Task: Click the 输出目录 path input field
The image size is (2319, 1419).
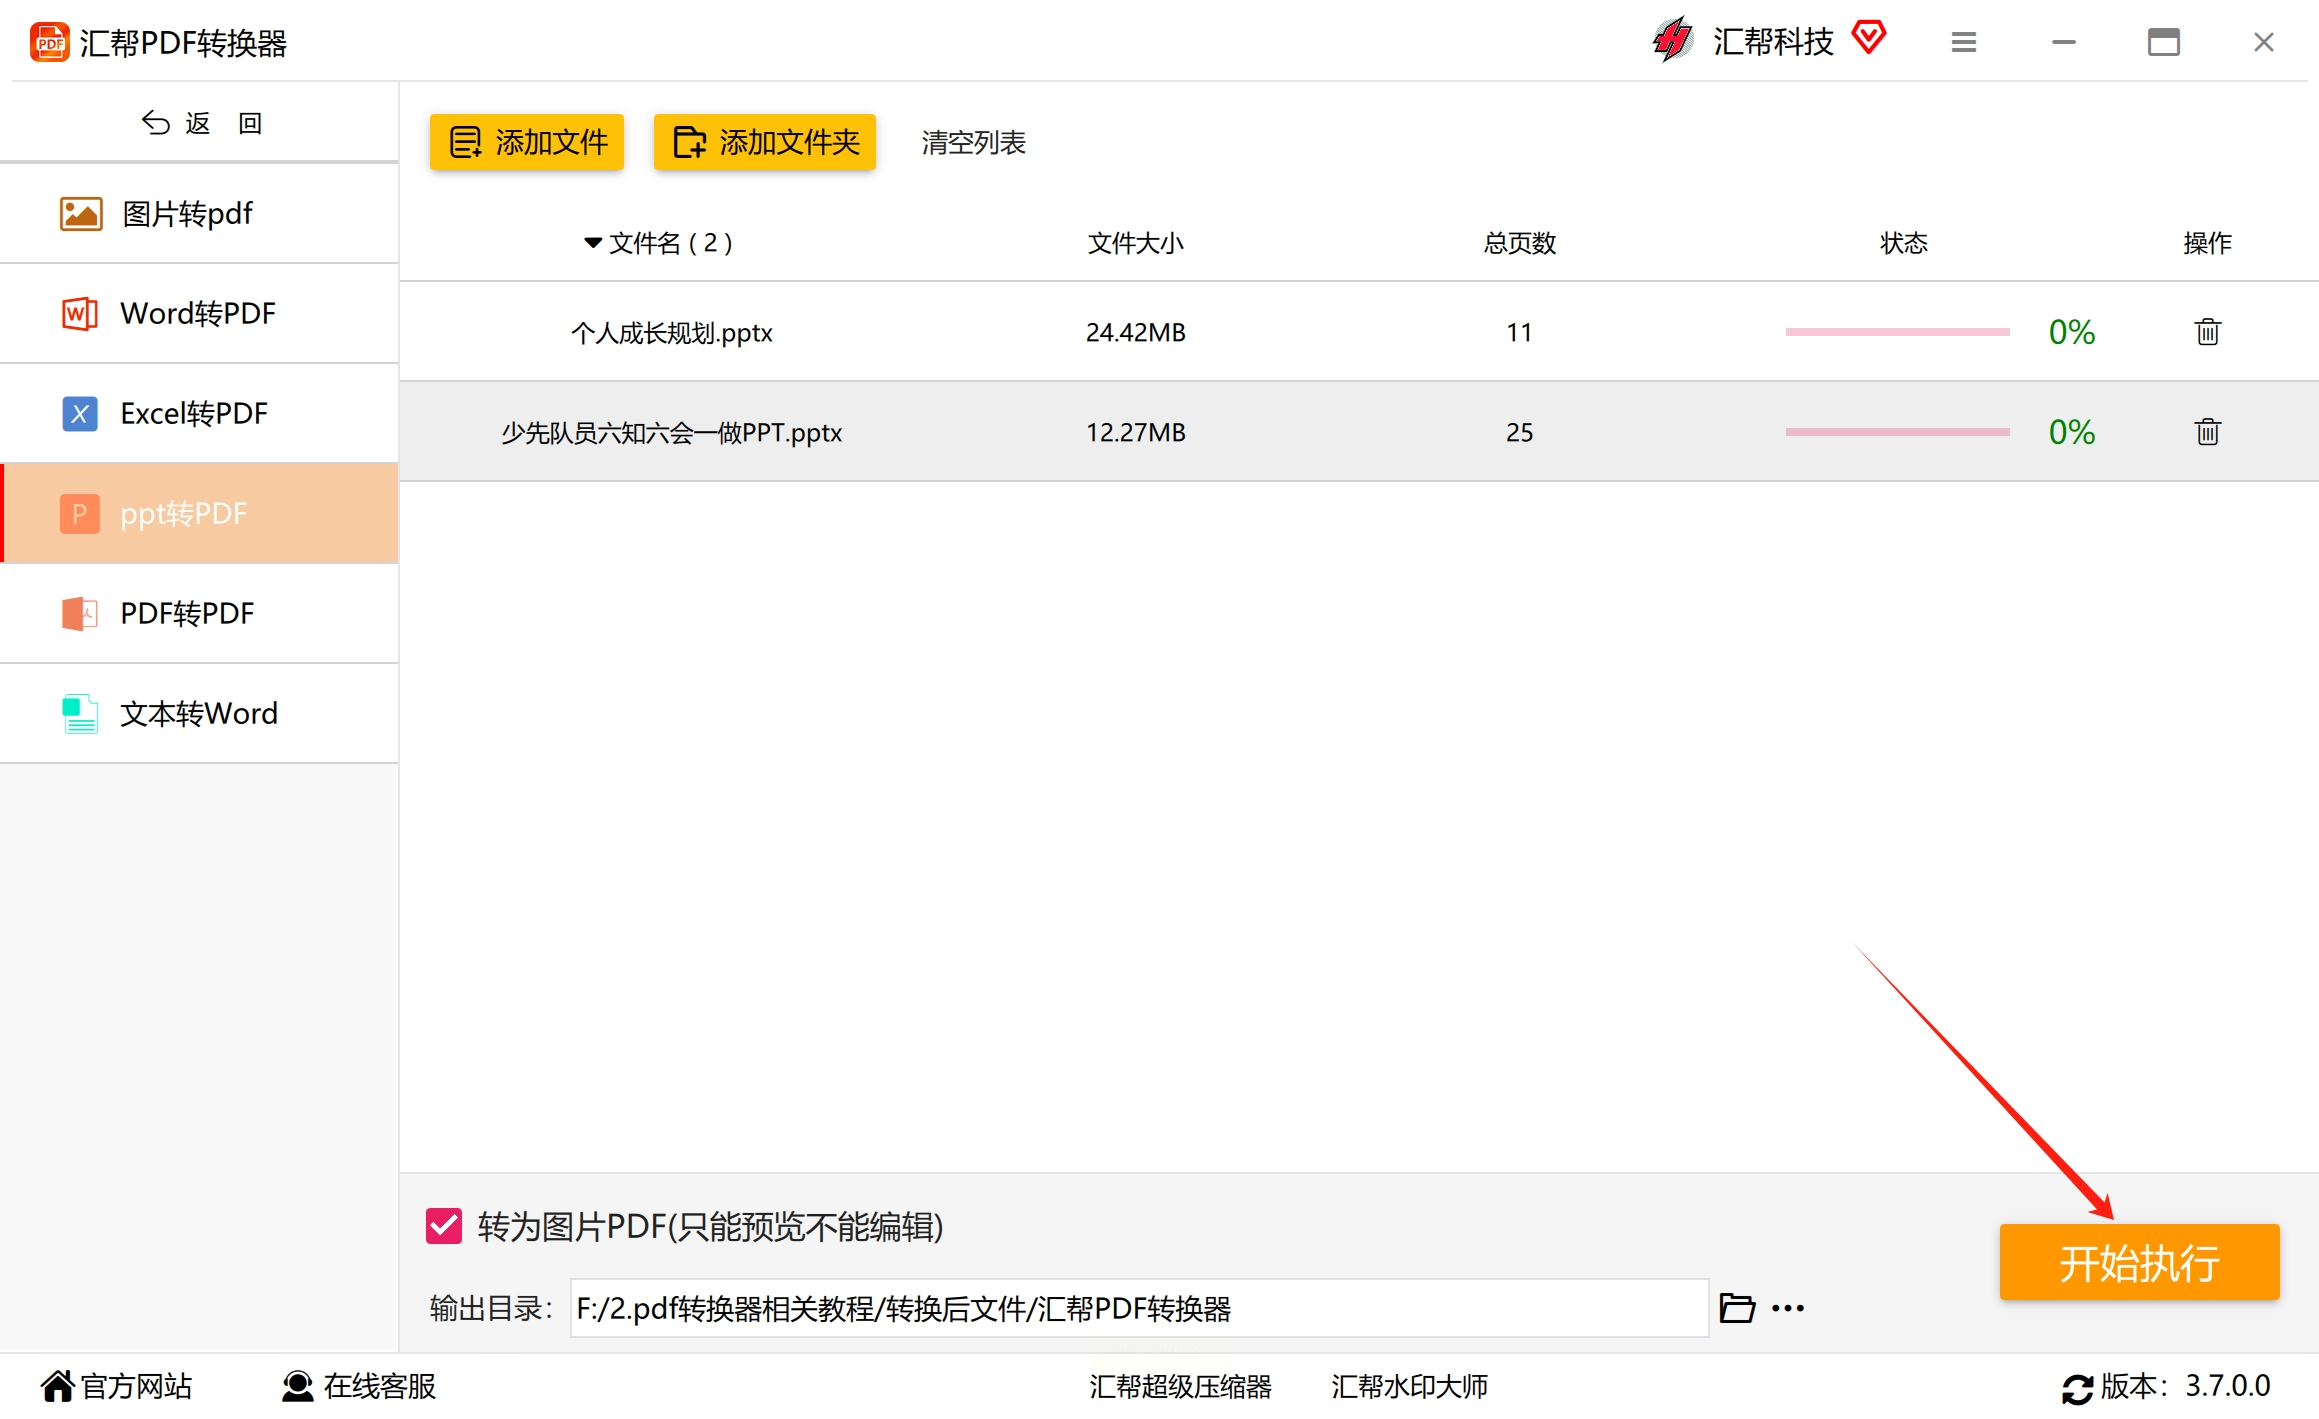Action: 1138,1308
